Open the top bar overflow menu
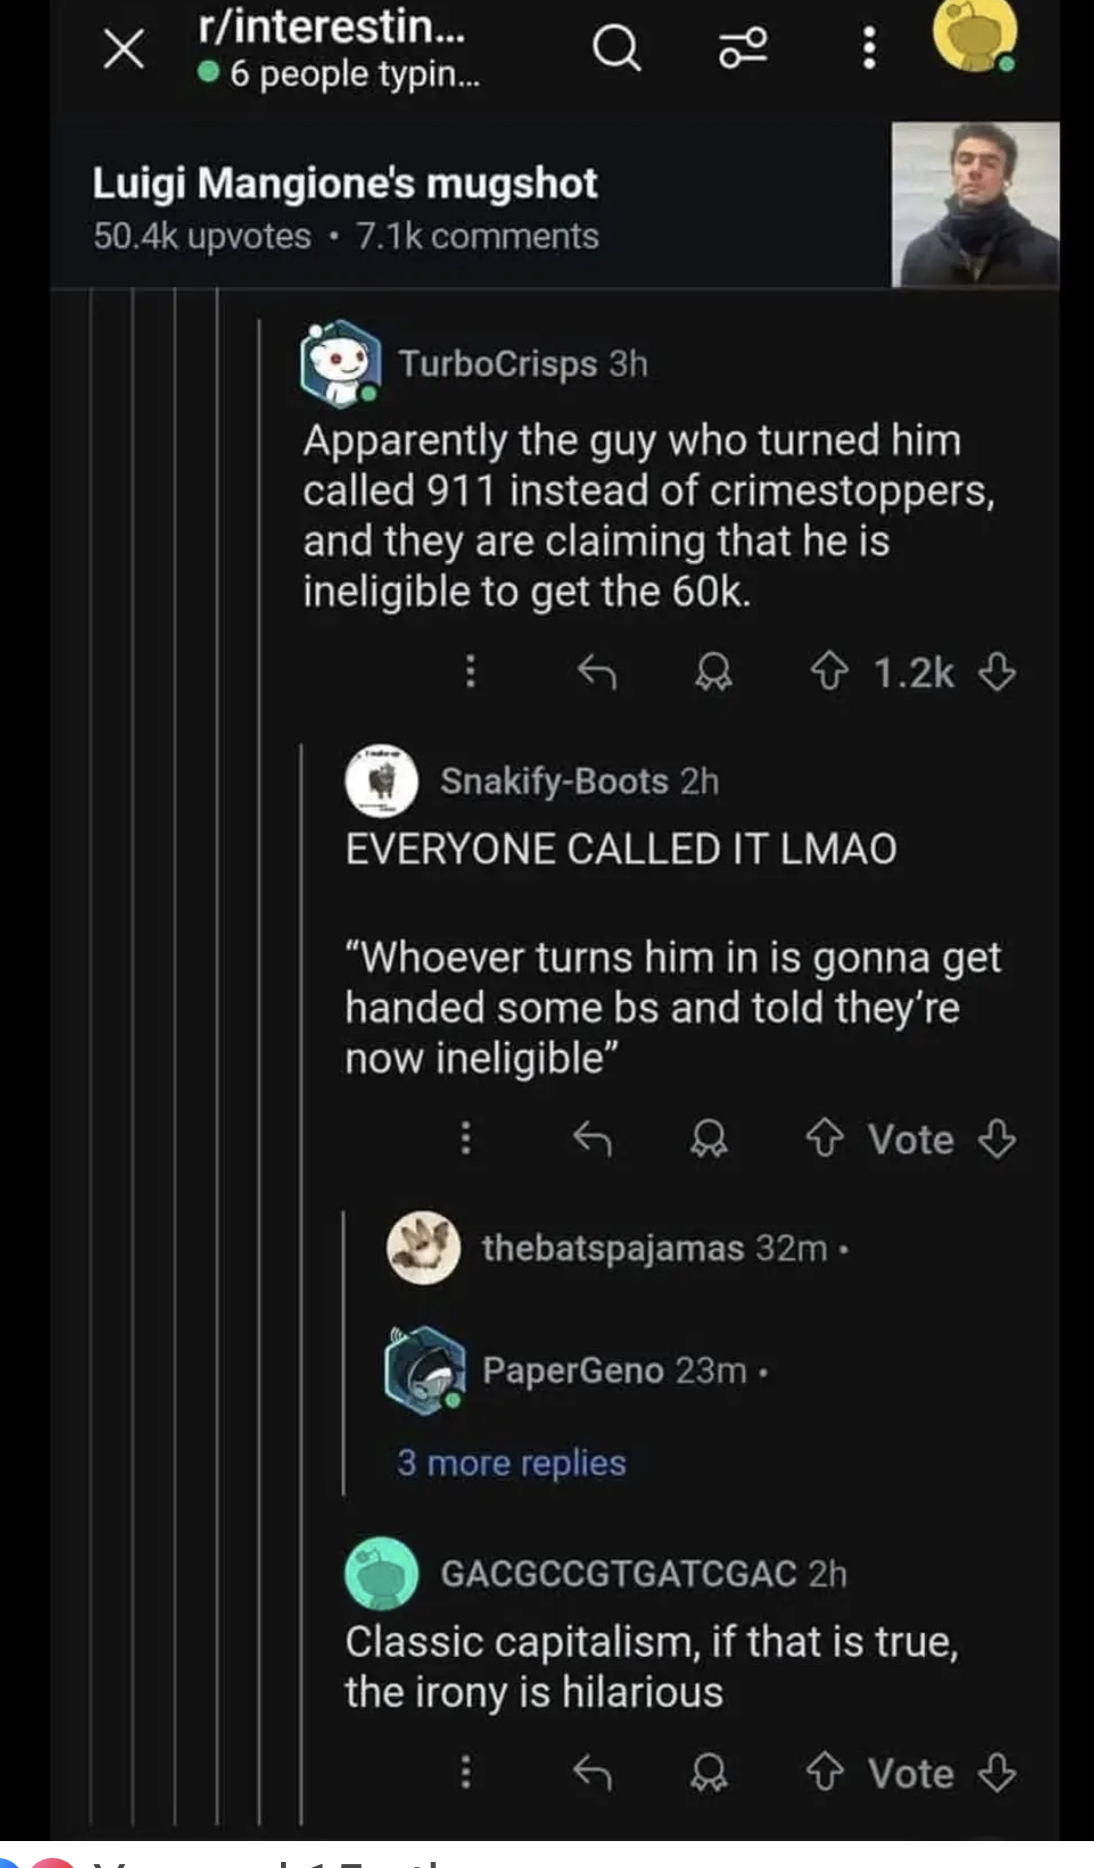The image size is (1094, 1868). (869, 47)
